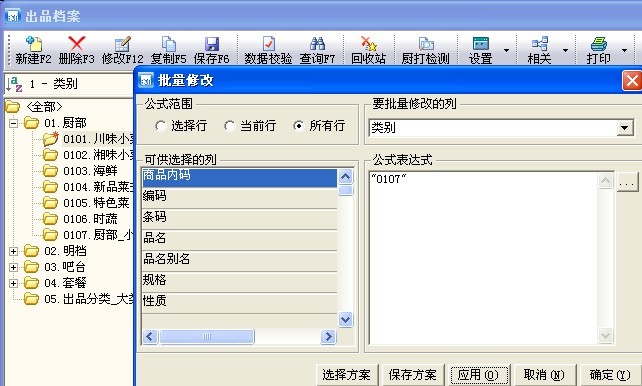Select 品名 in the column list
This screenshot has height=386, width=642.
point(240,238)
